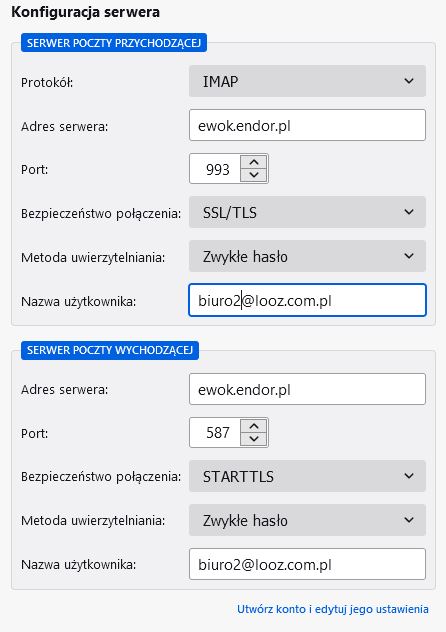Click the incoming username field
The height and width of the screenshot is (632, 446).
(x=307, y=300)
